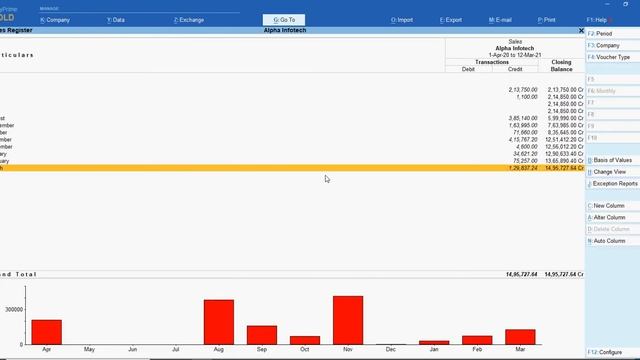Click the Credit column header
The width and height of the screenshot is (640, 360).
coord(515,69)
